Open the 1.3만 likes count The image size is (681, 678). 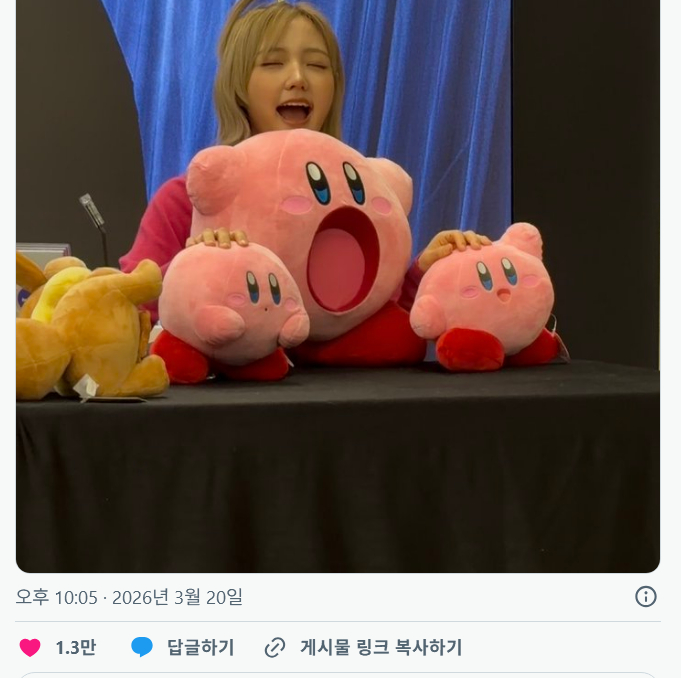click(x=76, y=648)
